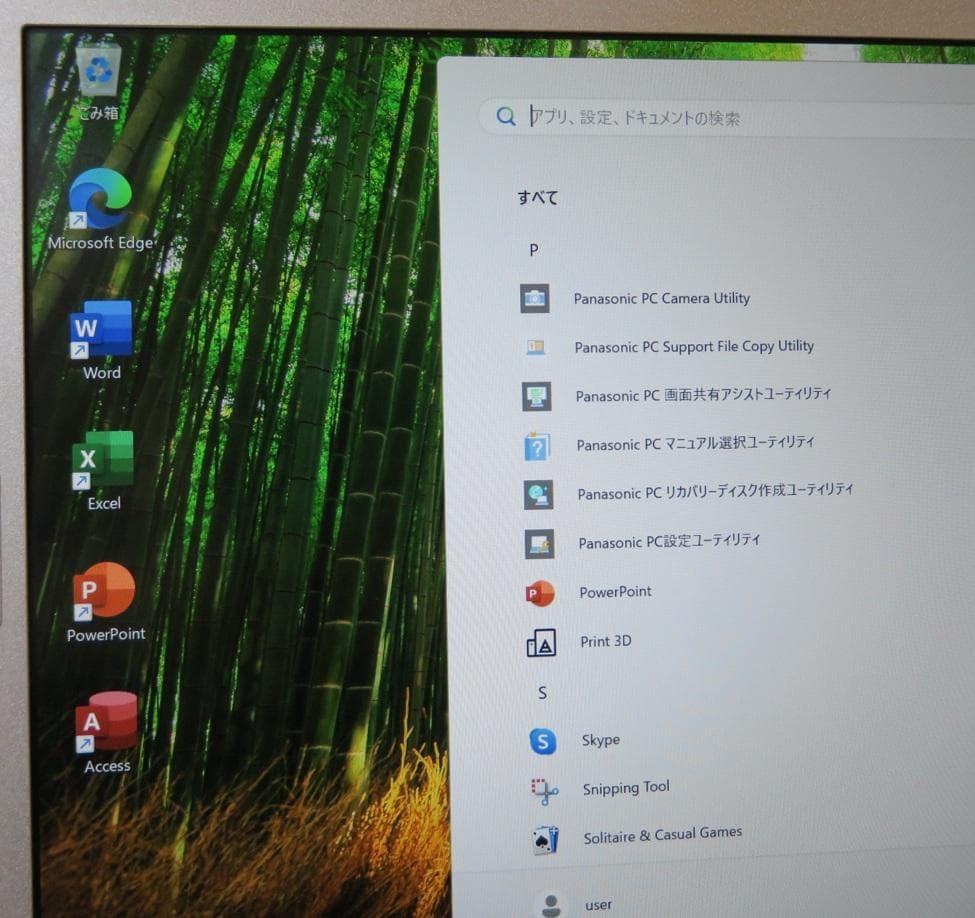Launch Solitaire & Casual Games entry
The image size is (975, 918).
coord(663,835)
